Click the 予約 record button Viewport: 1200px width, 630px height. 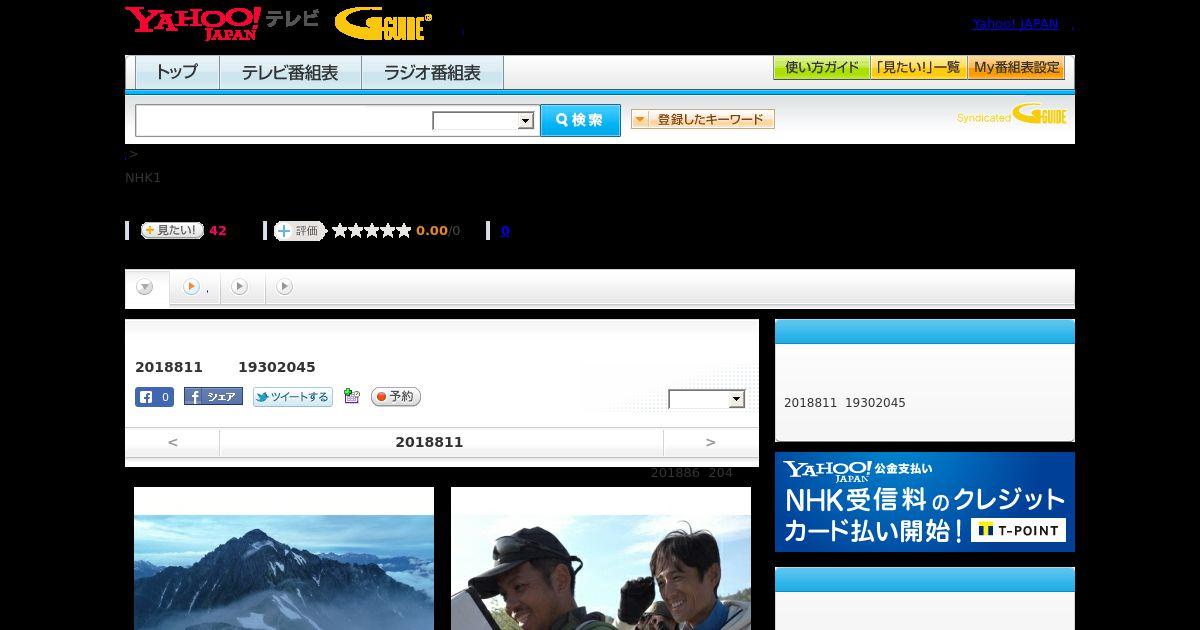click(x=396, y=397)
